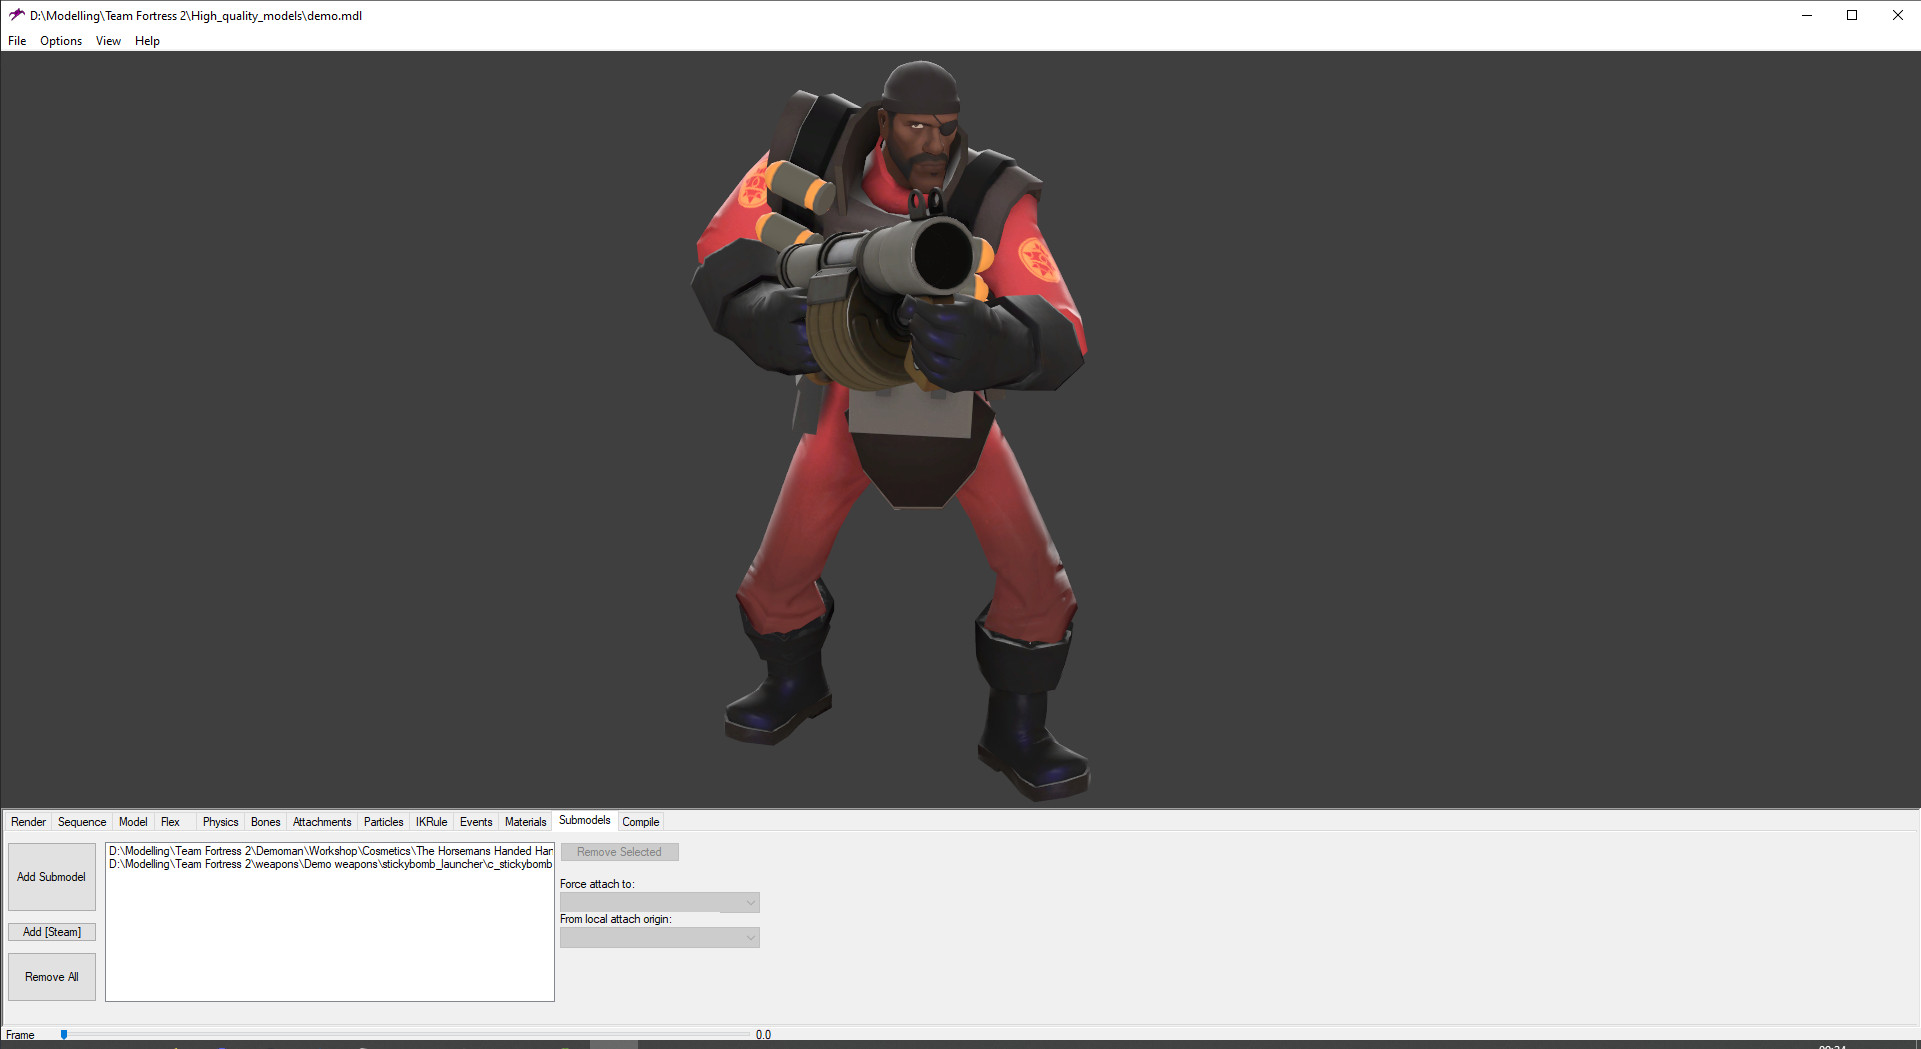Click the HLMV application icon in the title bar

14,15
